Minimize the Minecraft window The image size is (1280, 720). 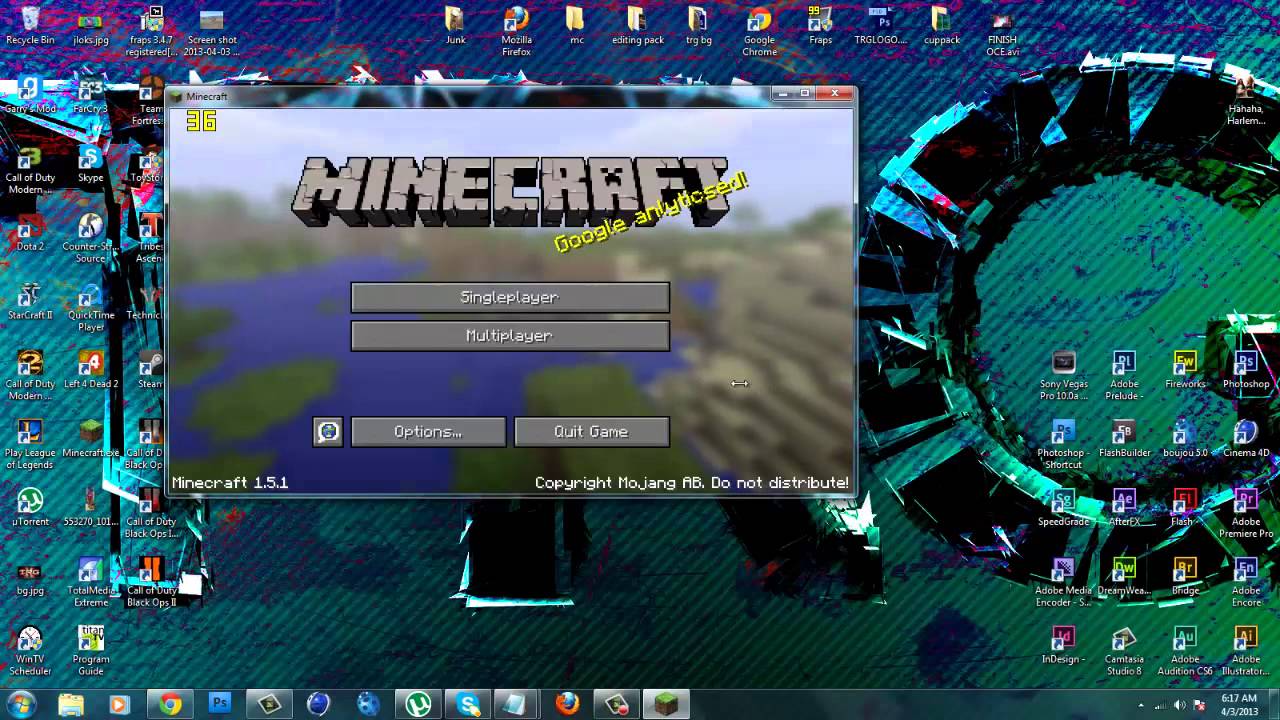point(785,94)
